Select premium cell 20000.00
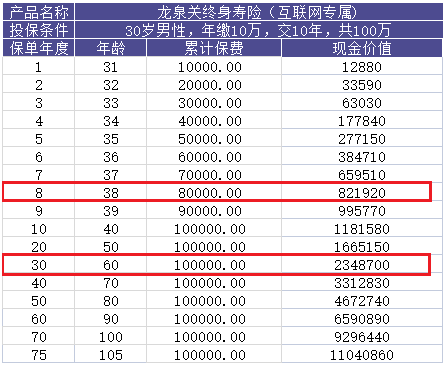 click(x=214, y=85)
